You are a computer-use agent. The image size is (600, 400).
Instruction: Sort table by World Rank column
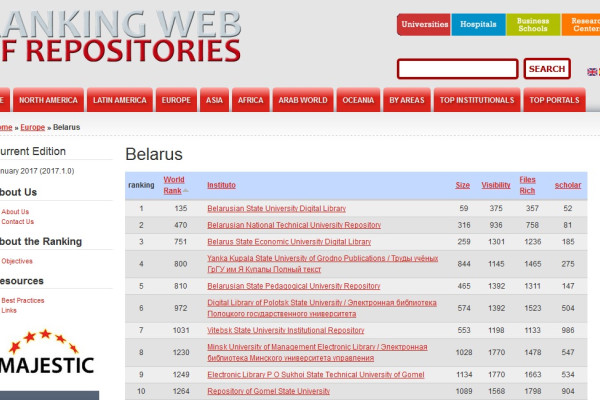pyautogui.click(x=174, y=185)
